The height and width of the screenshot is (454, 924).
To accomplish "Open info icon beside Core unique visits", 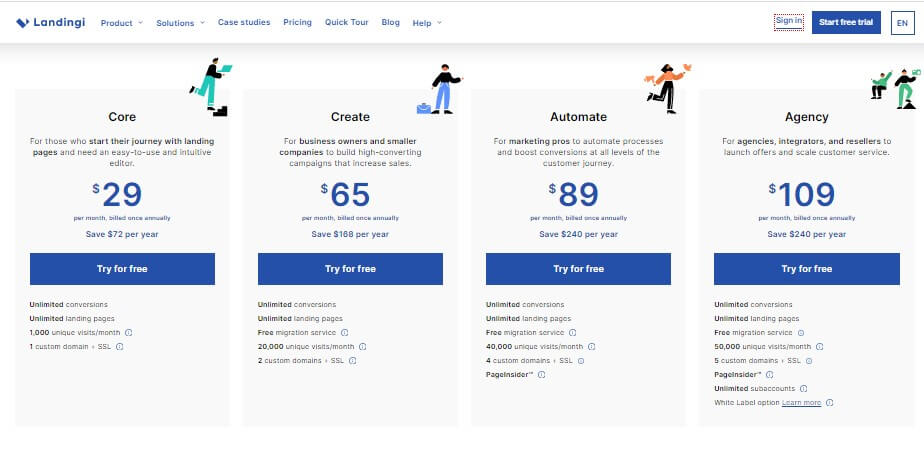I will 128,333.
